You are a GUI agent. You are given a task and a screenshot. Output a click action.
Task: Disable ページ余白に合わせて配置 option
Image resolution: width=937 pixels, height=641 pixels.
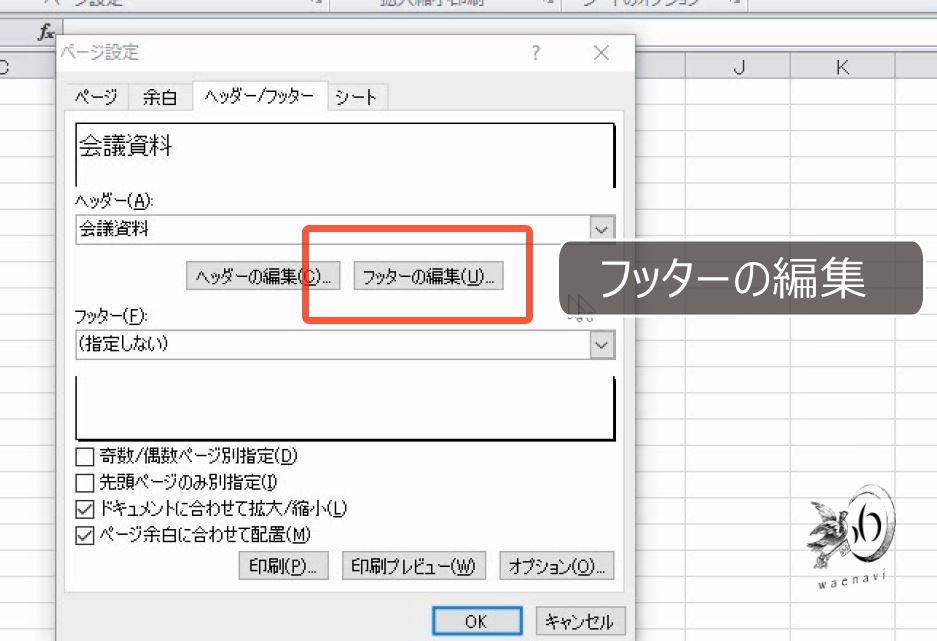(x=84, y=534)
